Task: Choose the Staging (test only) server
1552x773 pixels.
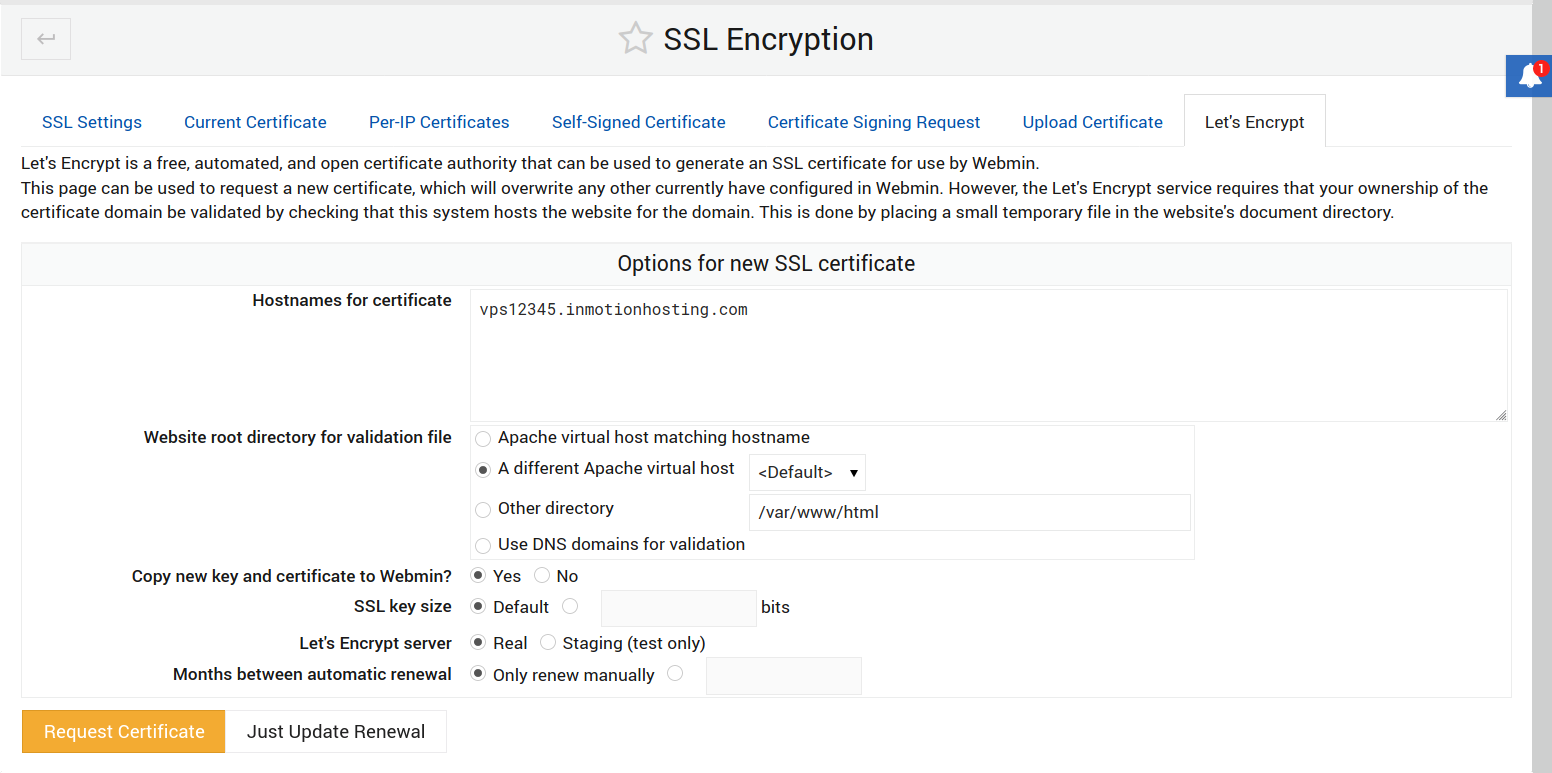Action: point(548,643)
